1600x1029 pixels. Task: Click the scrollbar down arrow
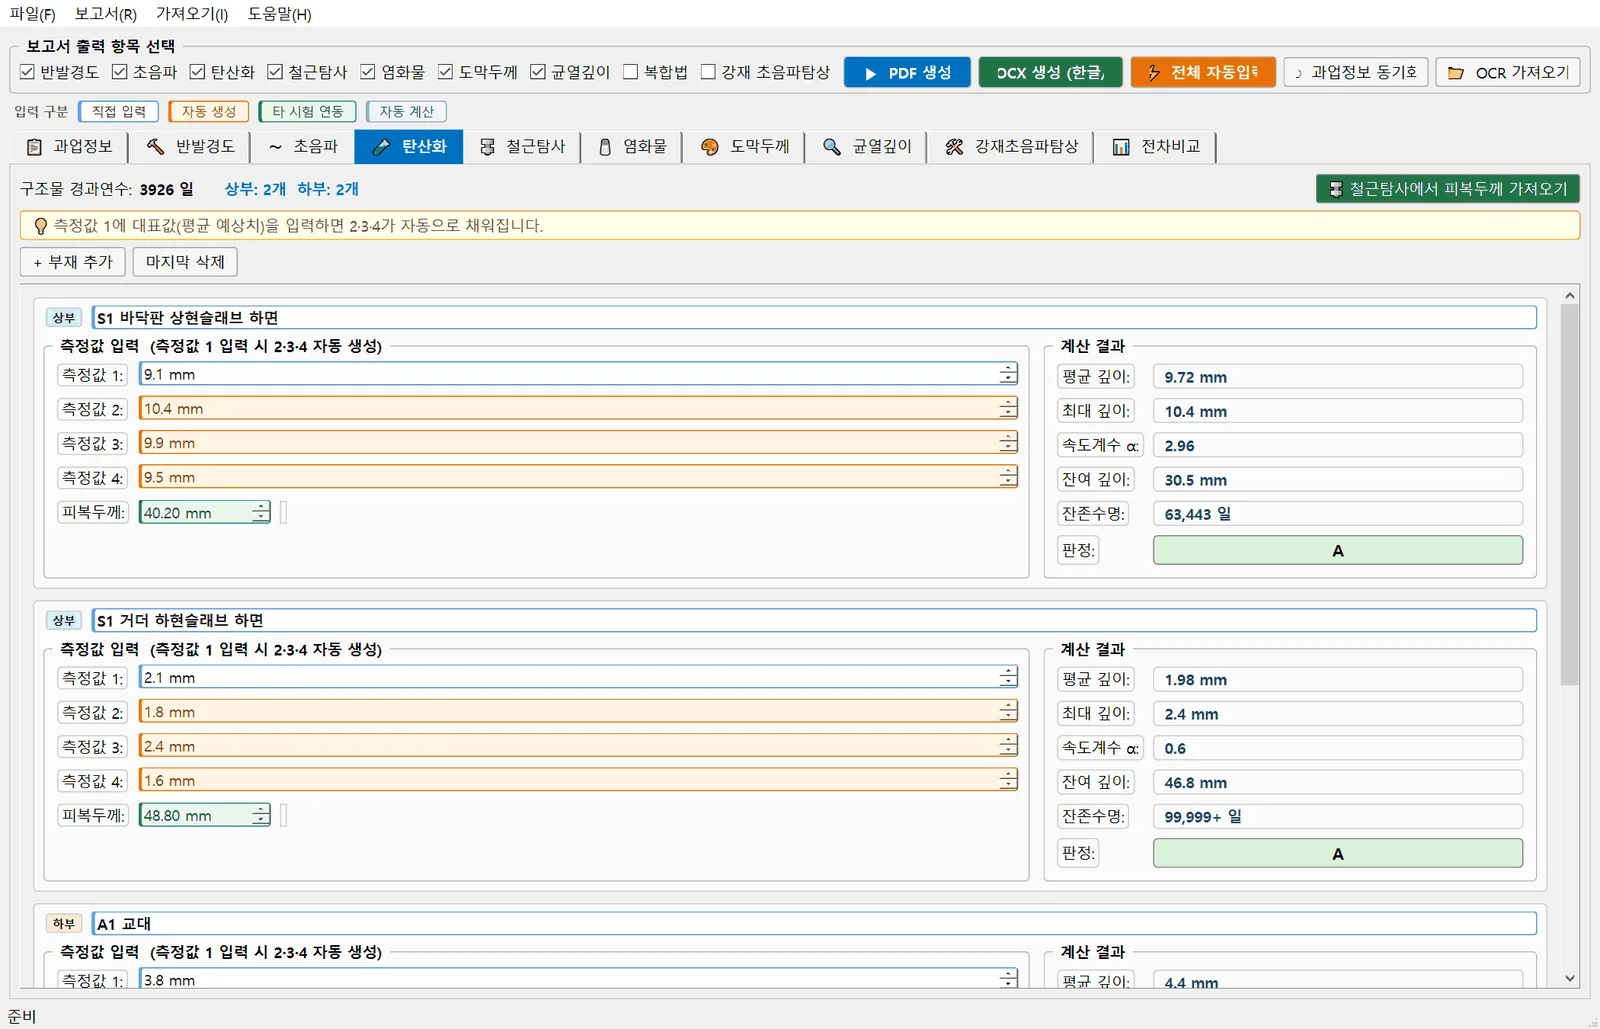1569,979
